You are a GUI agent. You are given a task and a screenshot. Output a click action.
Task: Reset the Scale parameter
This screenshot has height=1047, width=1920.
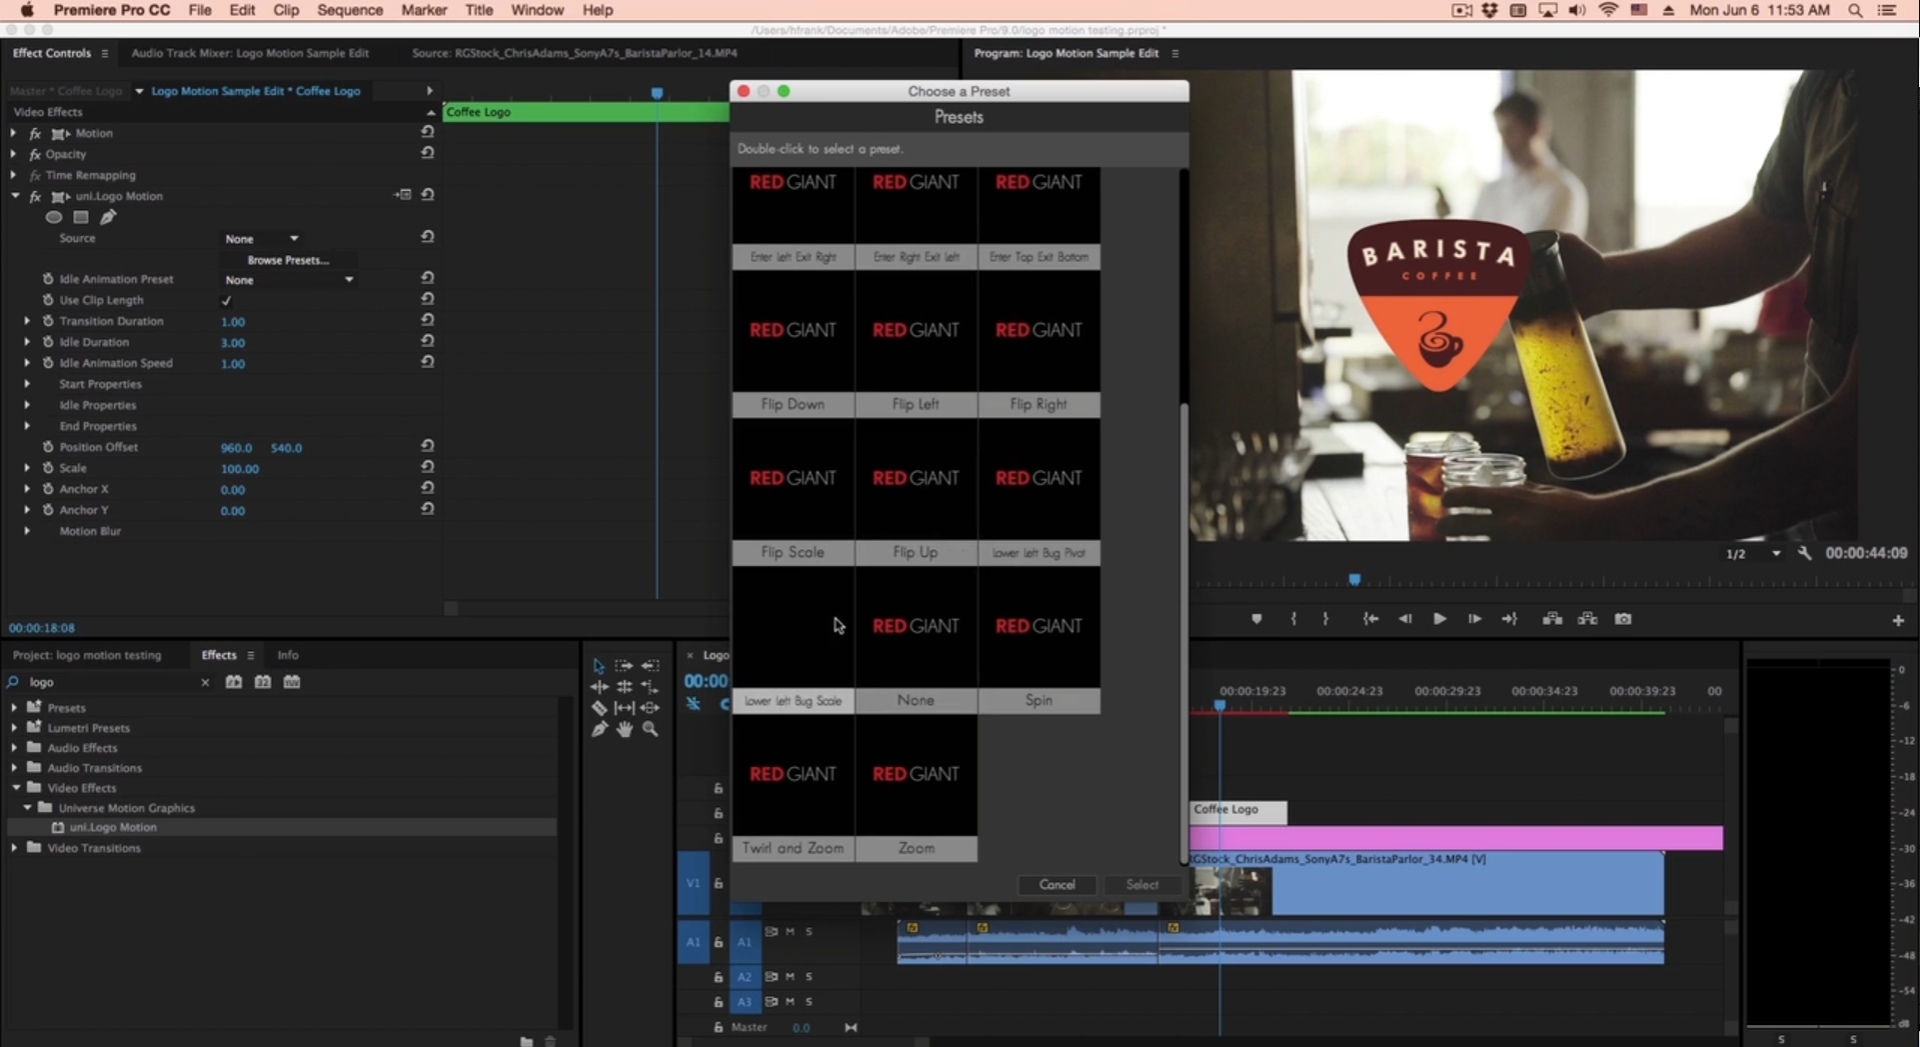[x=427, y=467]
